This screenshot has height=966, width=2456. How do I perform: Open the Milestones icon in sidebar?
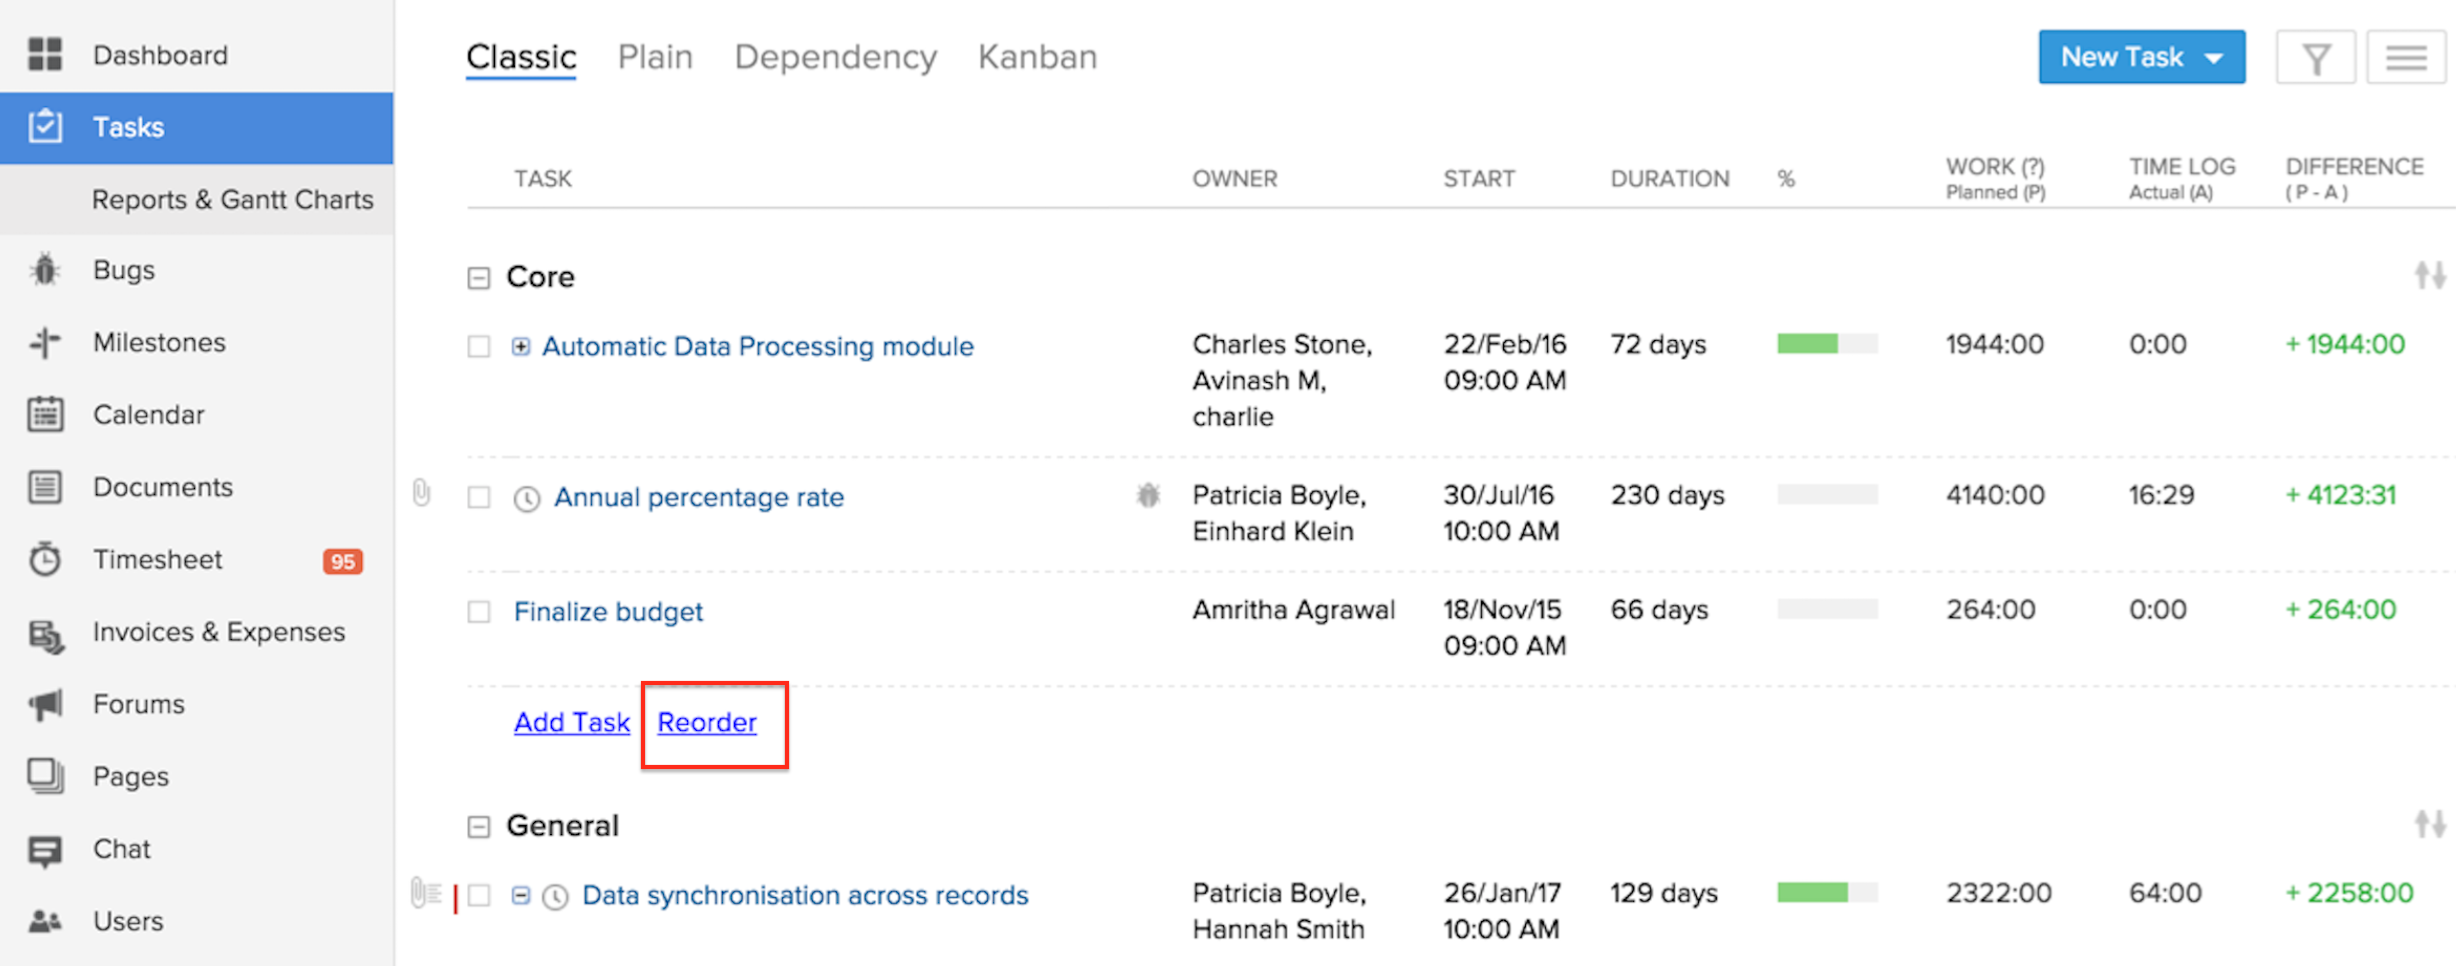[45, 342]
